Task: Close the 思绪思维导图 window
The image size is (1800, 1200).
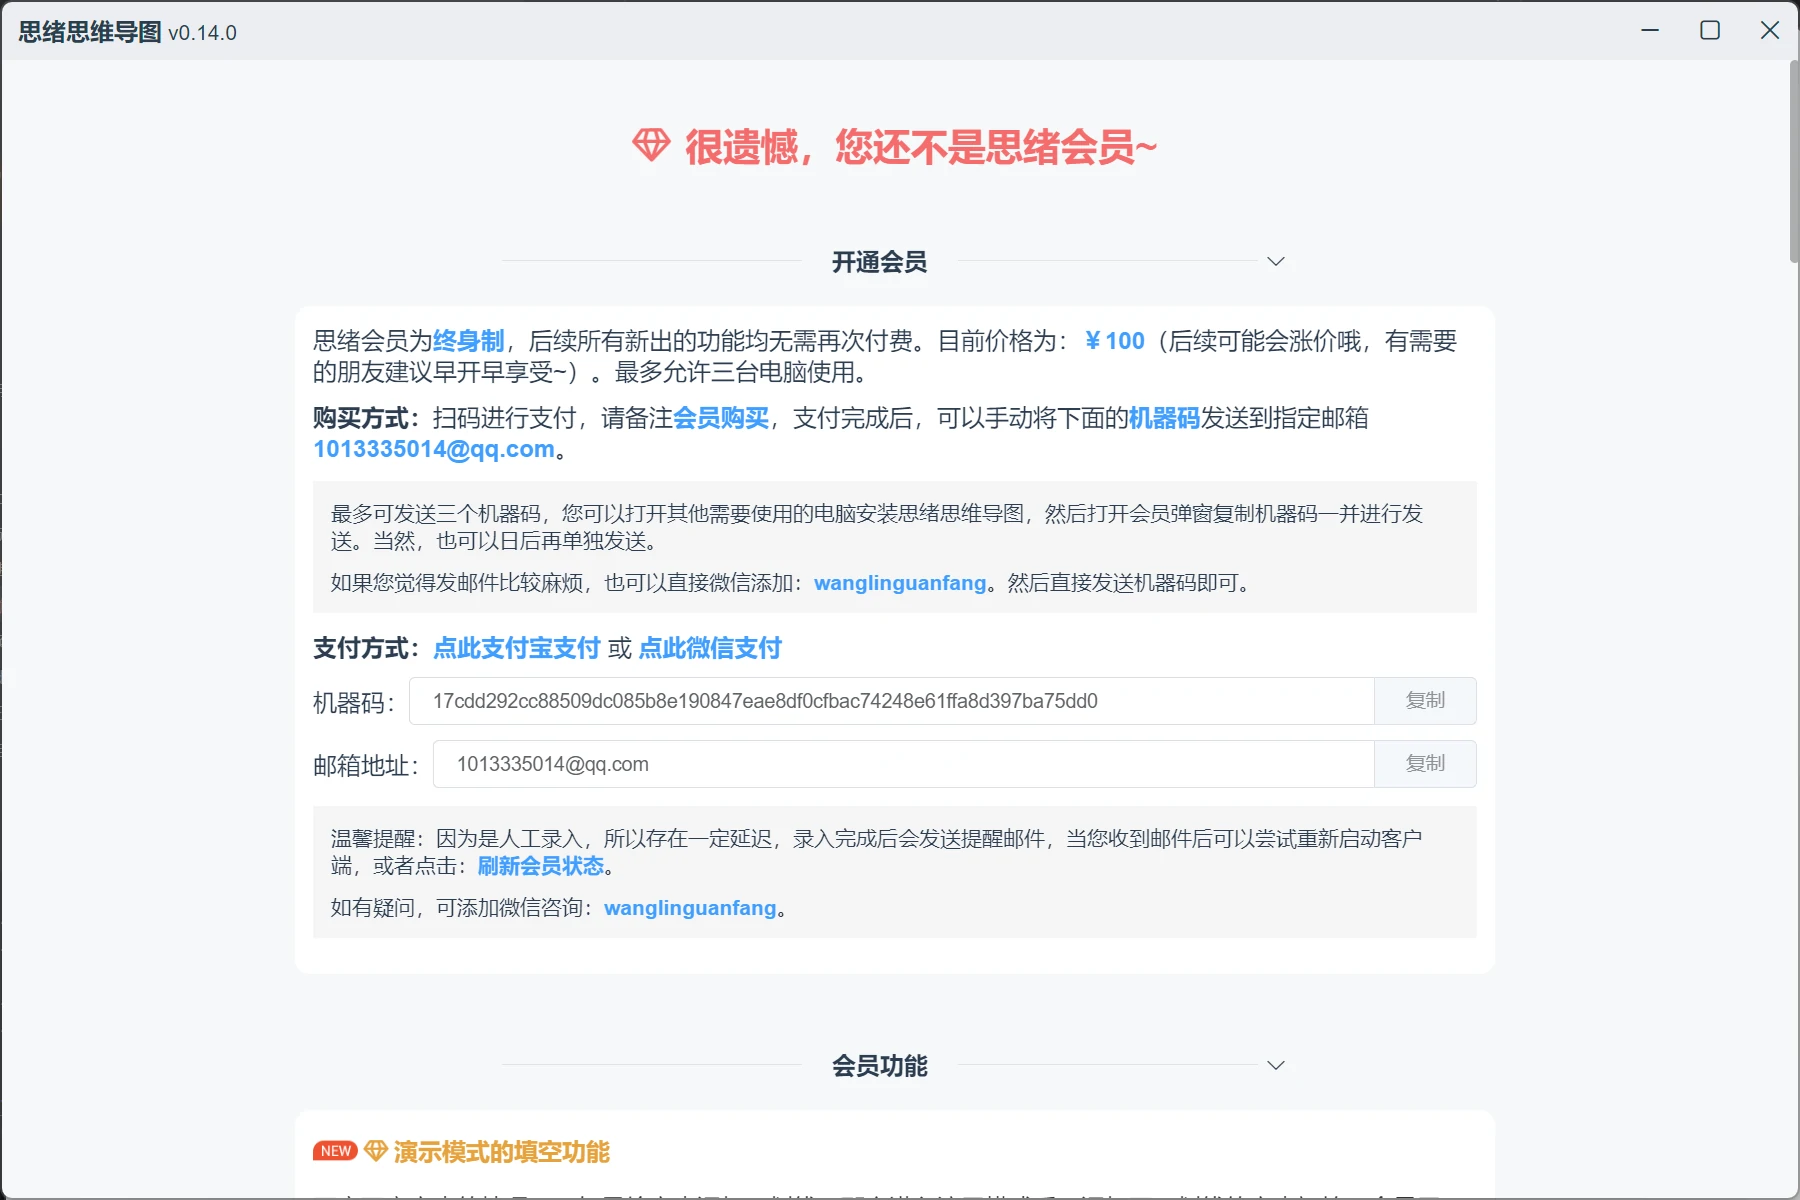Action: click(1769, 31)
